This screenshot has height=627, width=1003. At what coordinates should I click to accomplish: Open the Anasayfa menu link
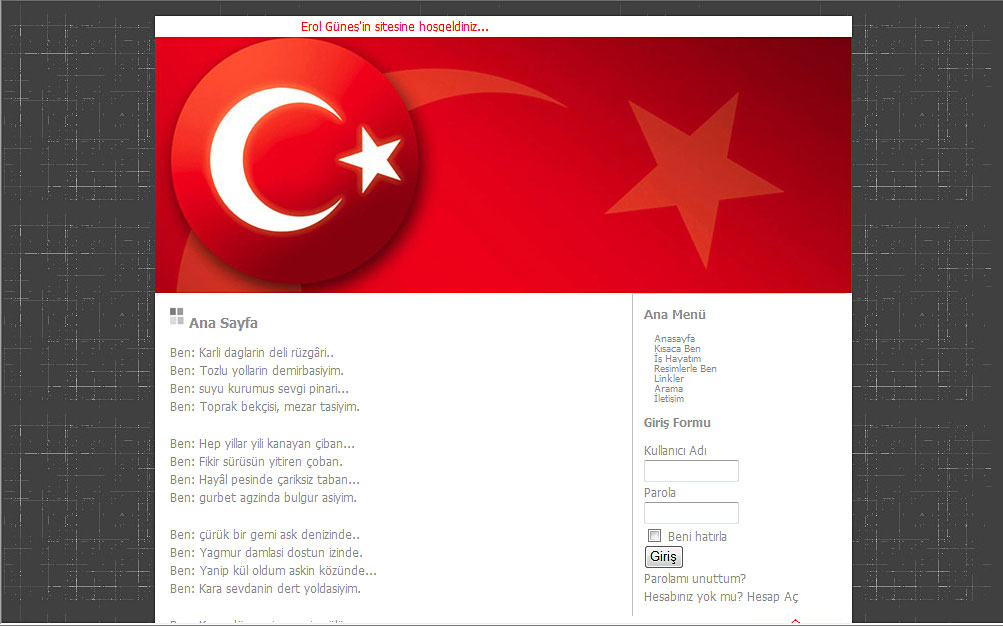[x=674, y=338]
